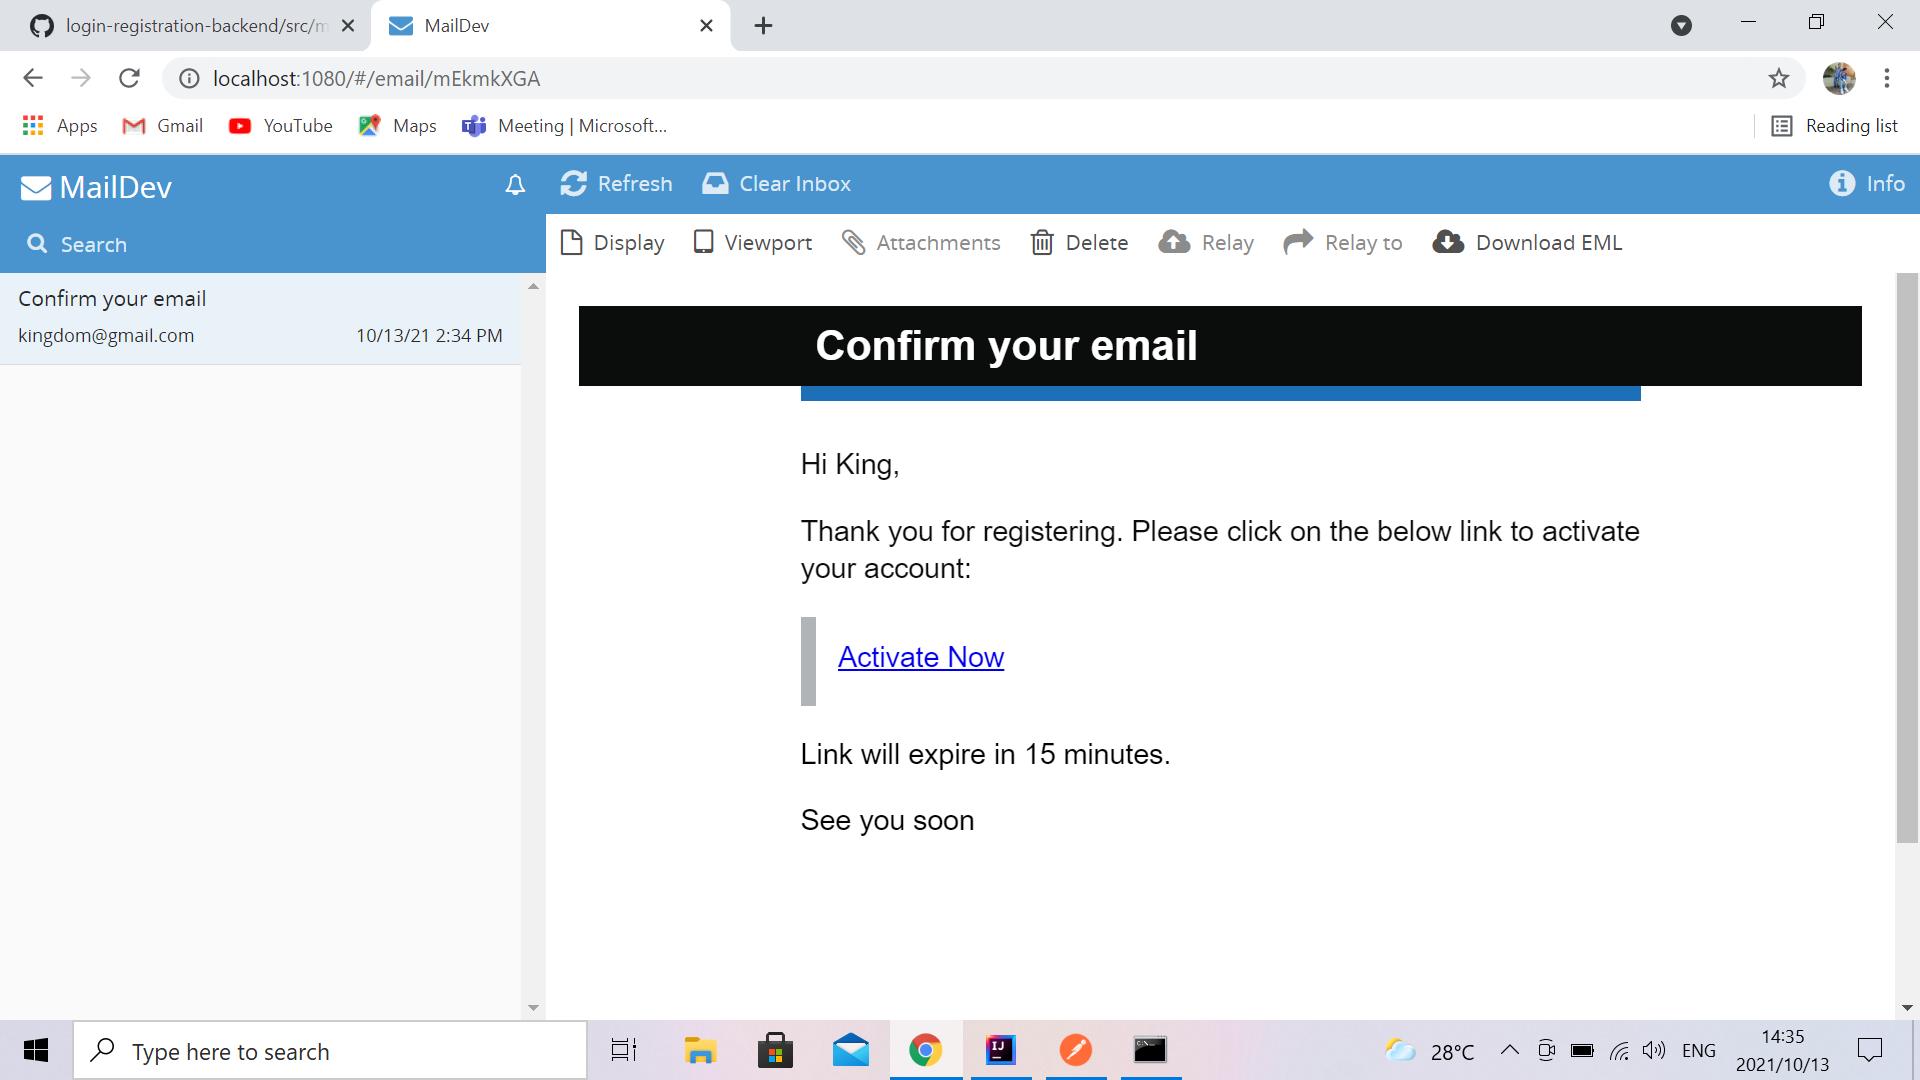Click the Relay cloud upload icon
This screenshot has width=1920, height=1080.
tap(1174, 243)
